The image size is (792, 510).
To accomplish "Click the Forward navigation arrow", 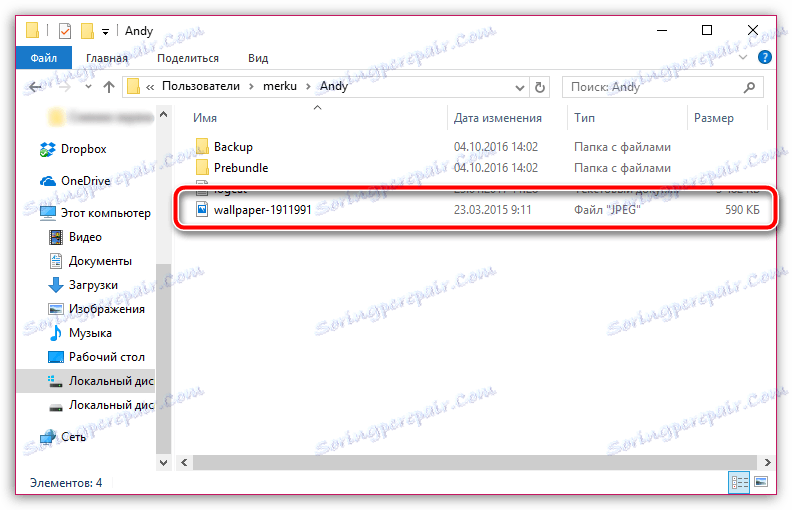I will [64, 87].
